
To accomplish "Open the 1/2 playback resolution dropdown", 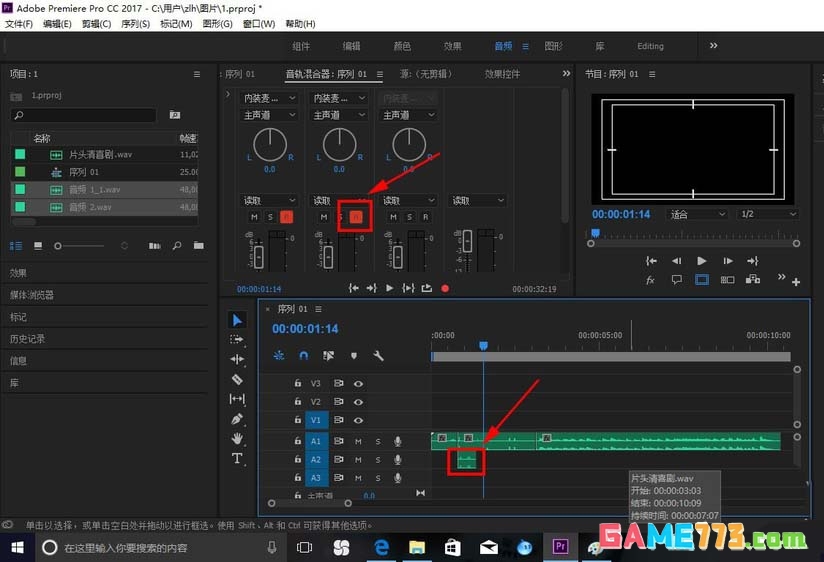I will (767, 214).
